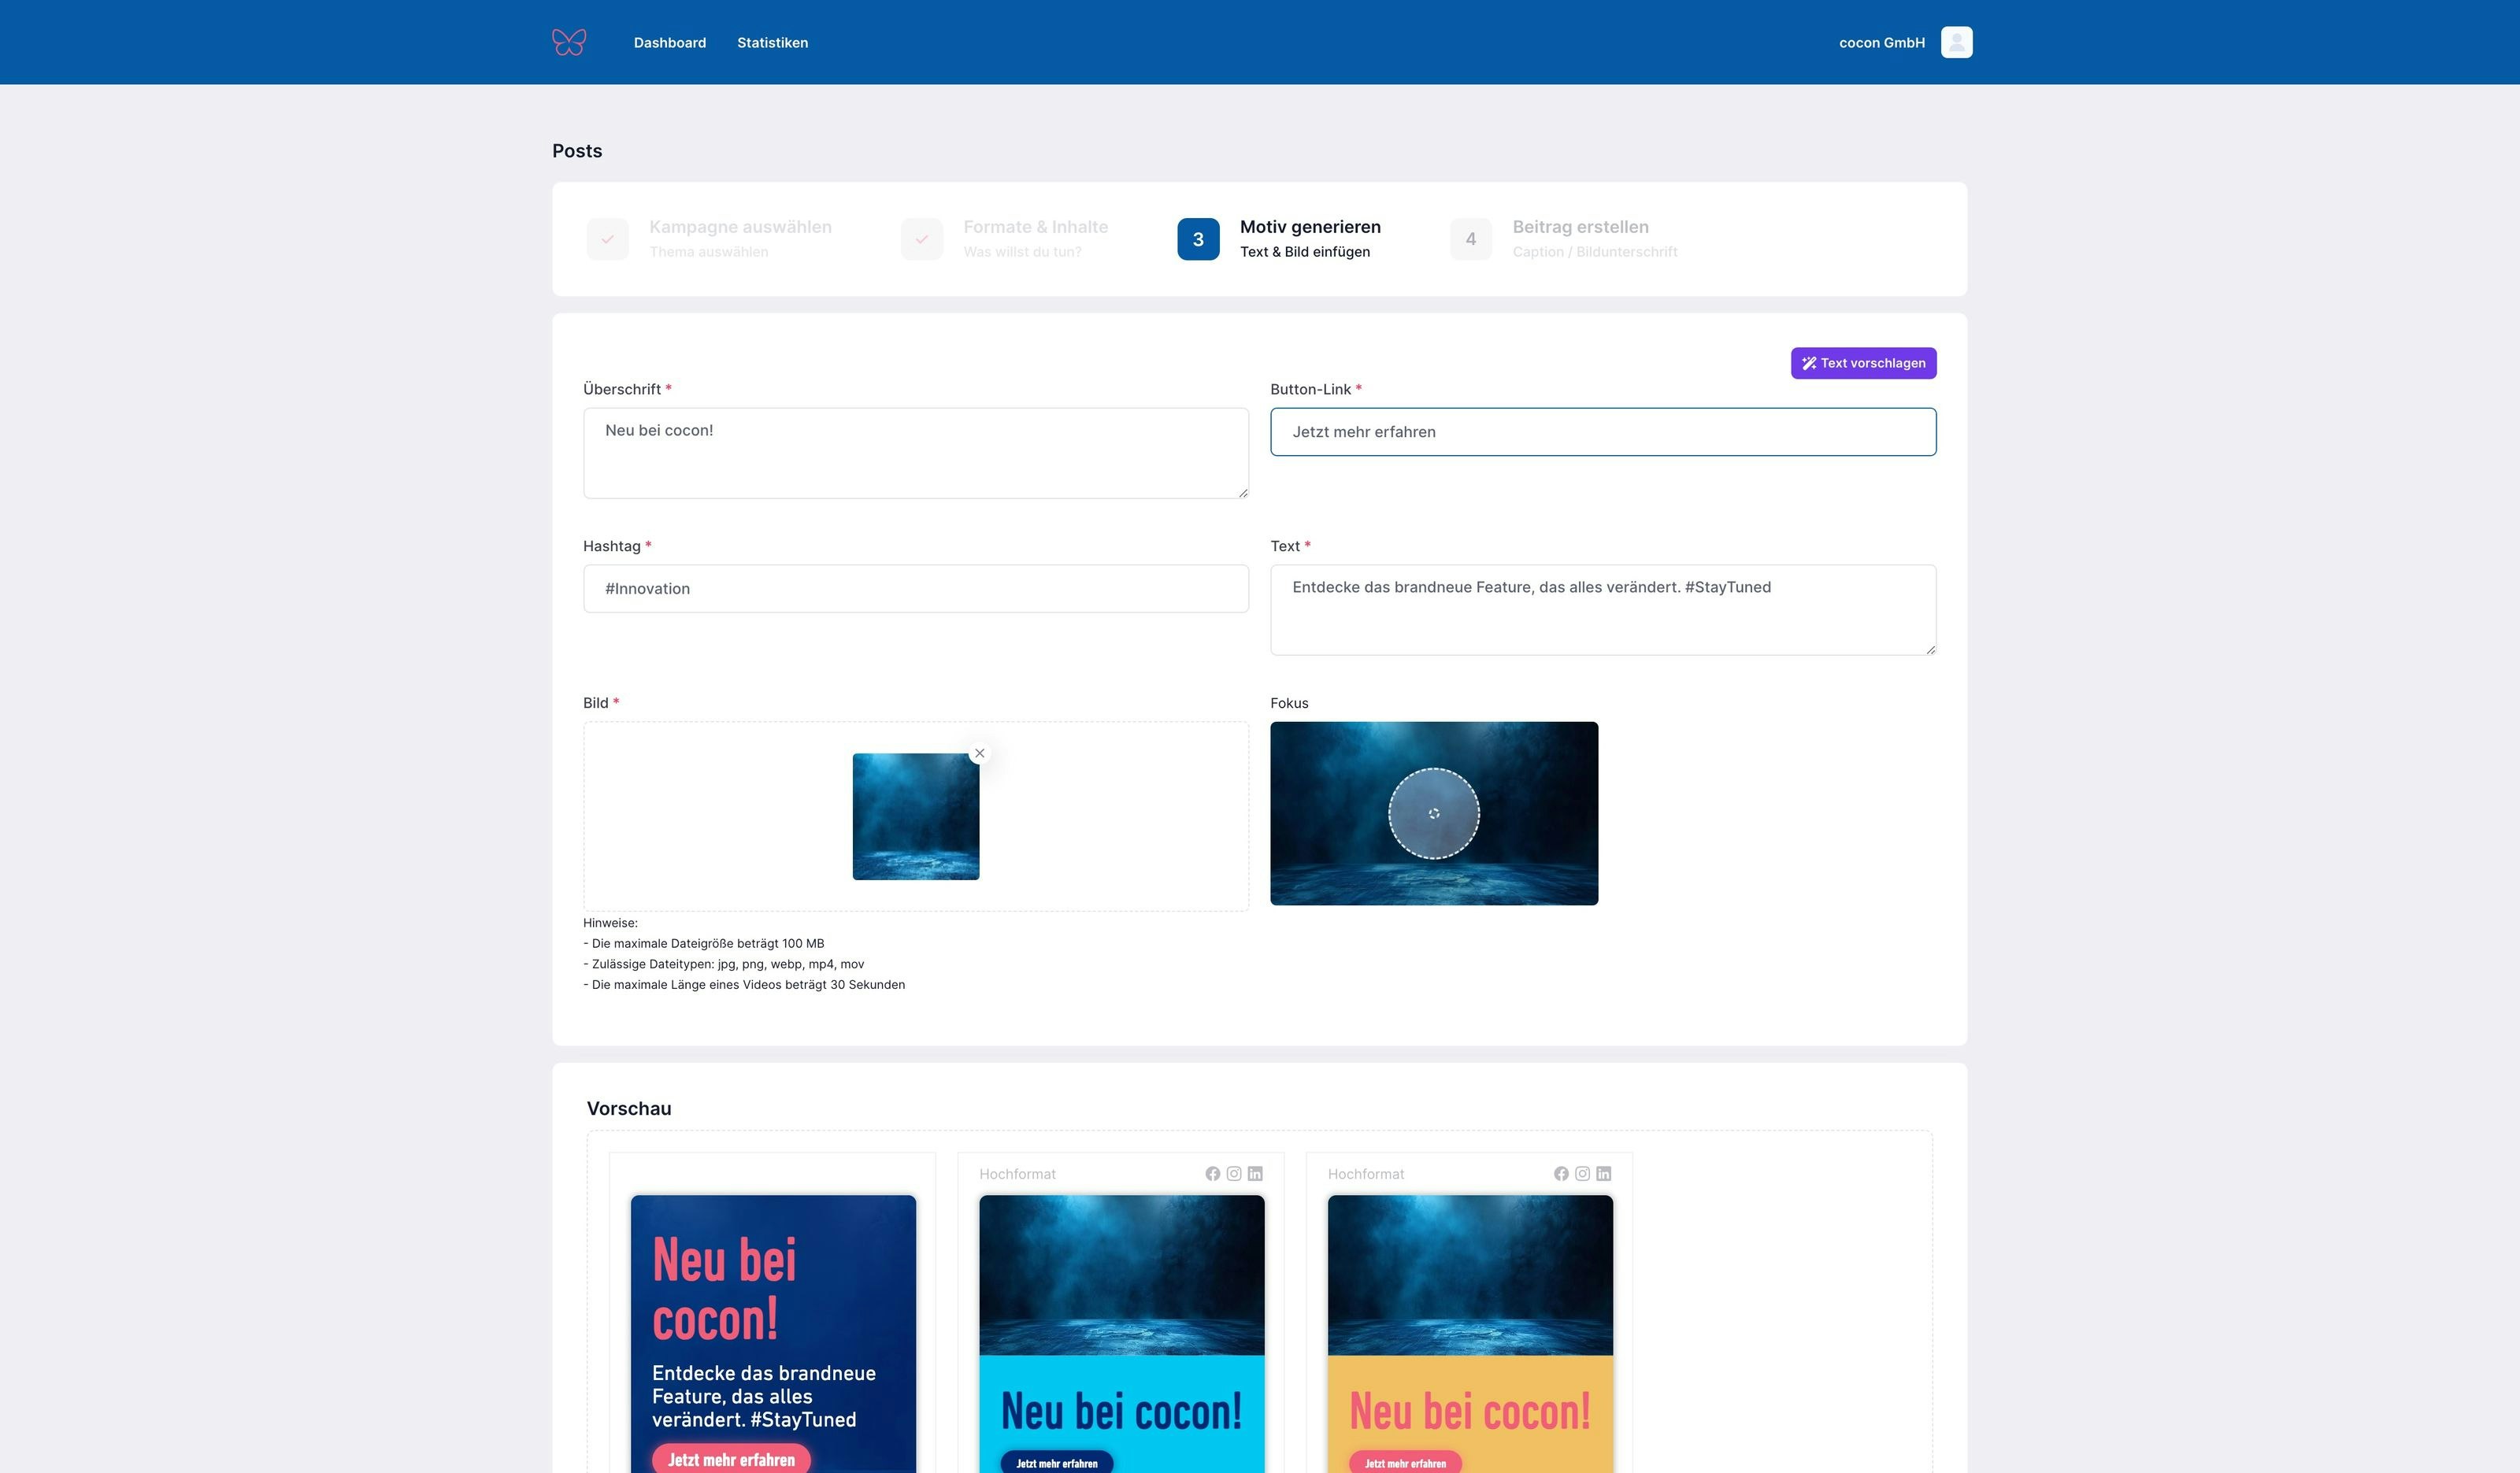Viewport: 2520px width, 1473px height.
Task: Click into the Überschrift text area
Action: point(915,453)
